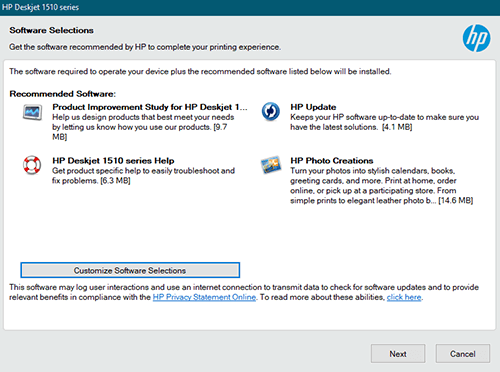The image size is (500, 372).
Task: Click the '[4.1 MB]' size for HP Update
Action: pyautogui.click(x=397, y=127)
